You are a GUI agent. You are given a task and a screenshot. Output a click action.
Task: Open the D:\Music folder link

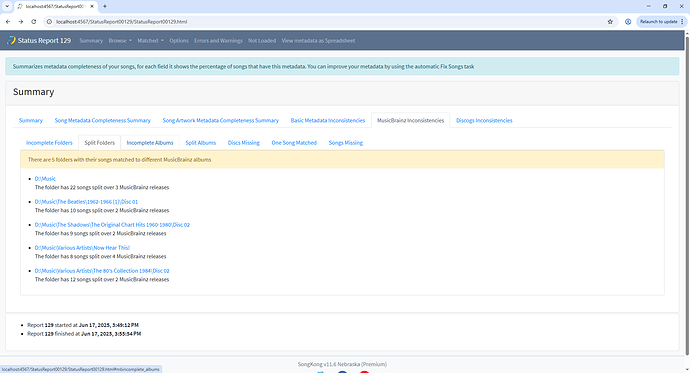(x=45, y=179)
